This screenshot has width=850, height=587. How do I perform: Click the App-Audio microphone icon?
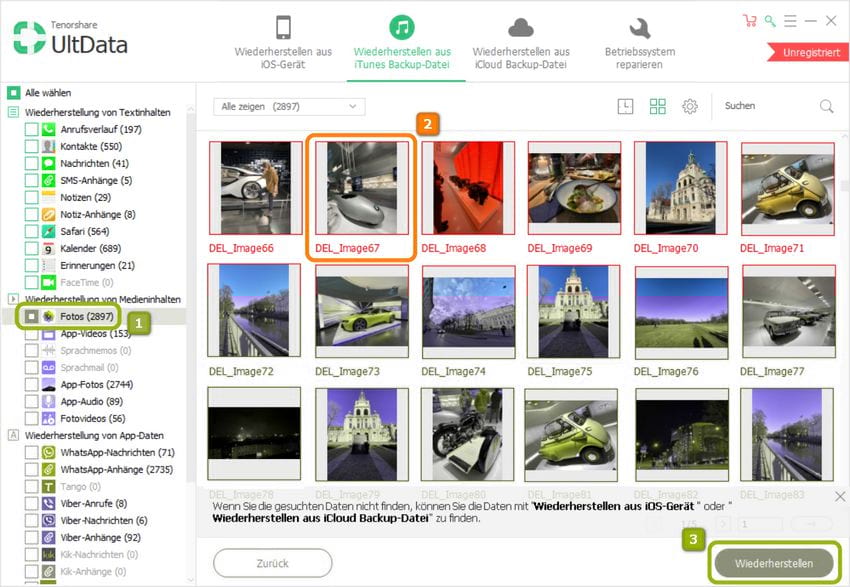click(x=49, y=402)
